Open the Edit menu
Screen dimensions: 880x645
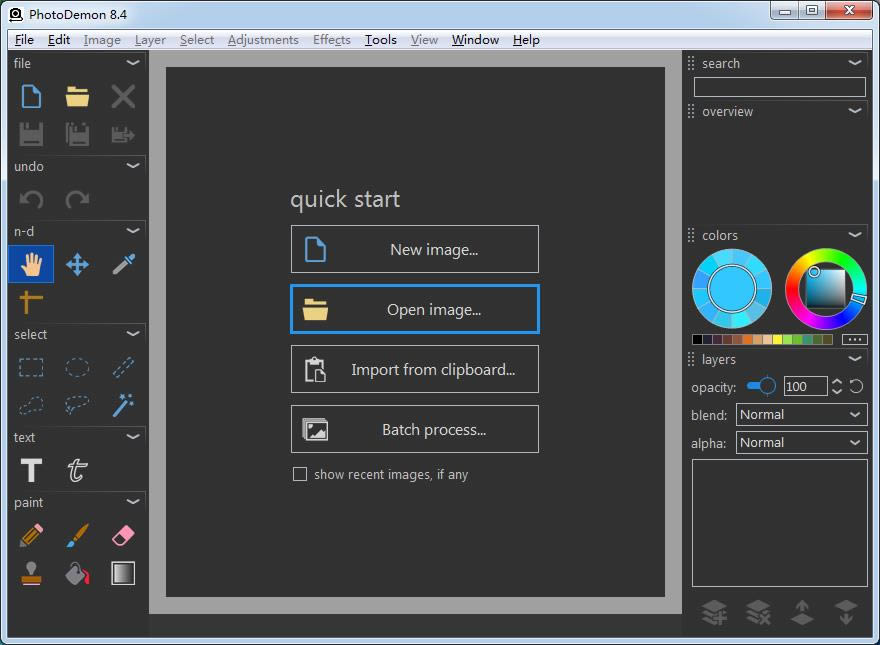[x=59, y=40]
